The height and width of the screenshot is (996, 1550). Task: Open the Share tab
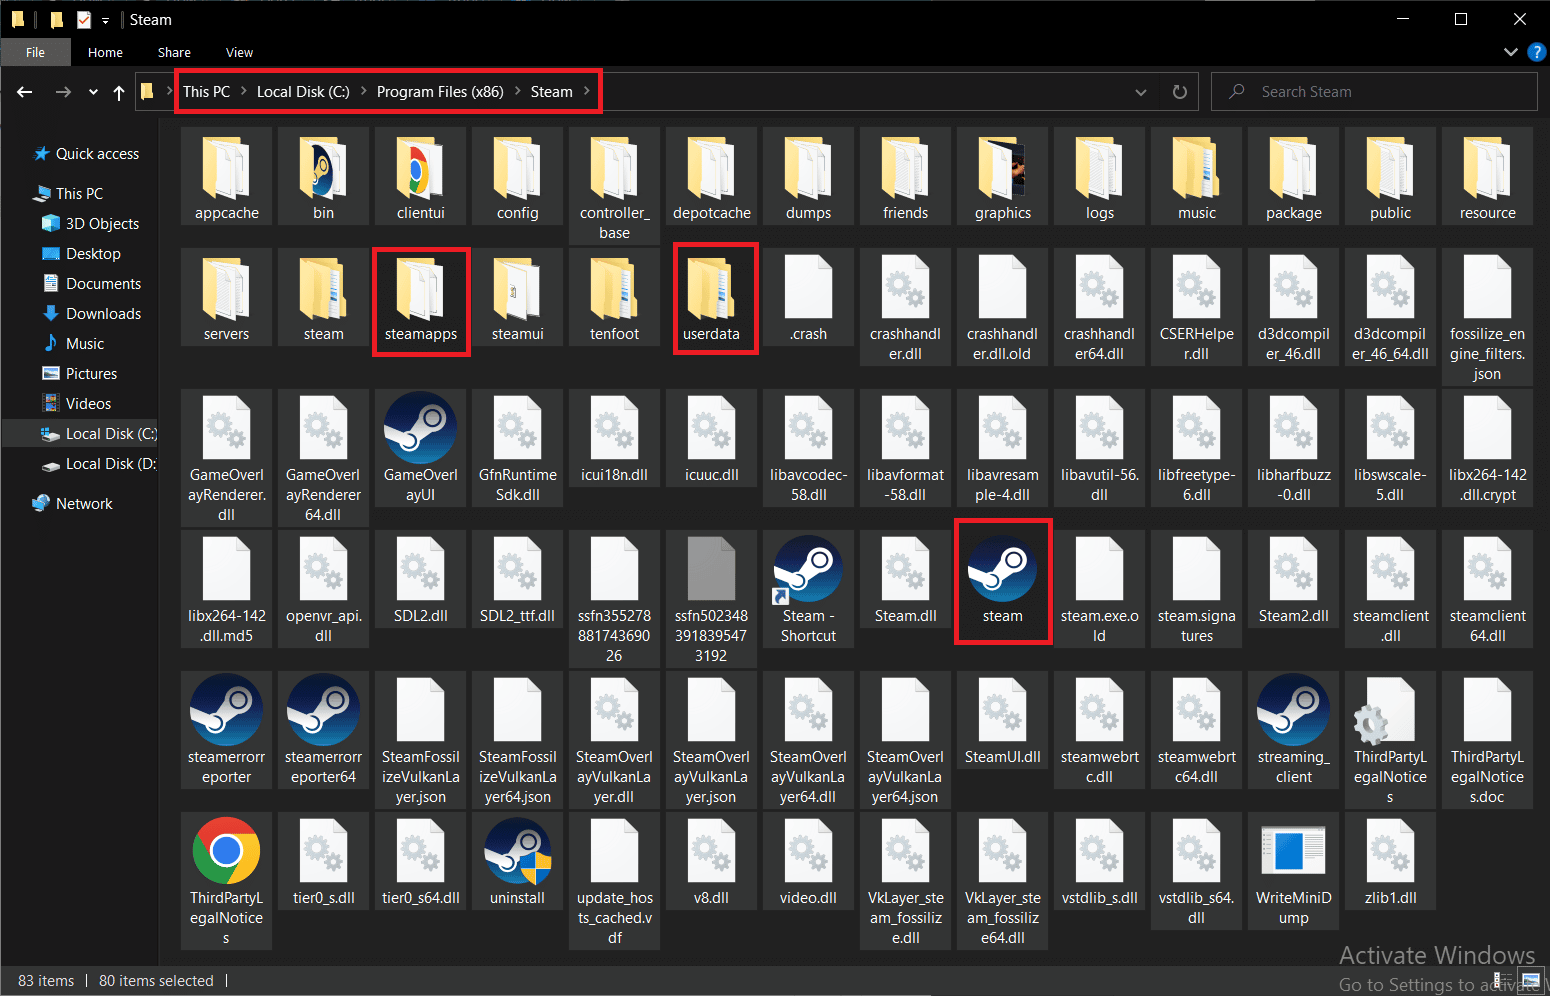tap(174, 52)
